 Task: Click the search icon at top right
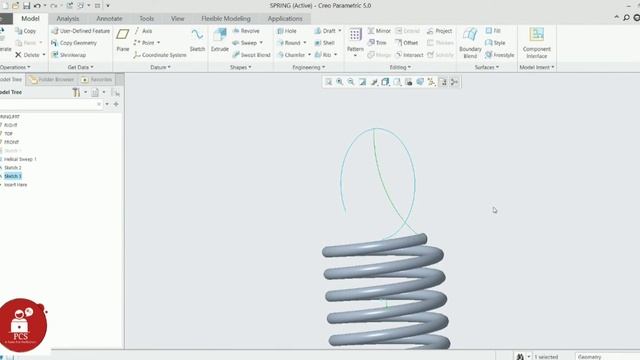point(627,18)
